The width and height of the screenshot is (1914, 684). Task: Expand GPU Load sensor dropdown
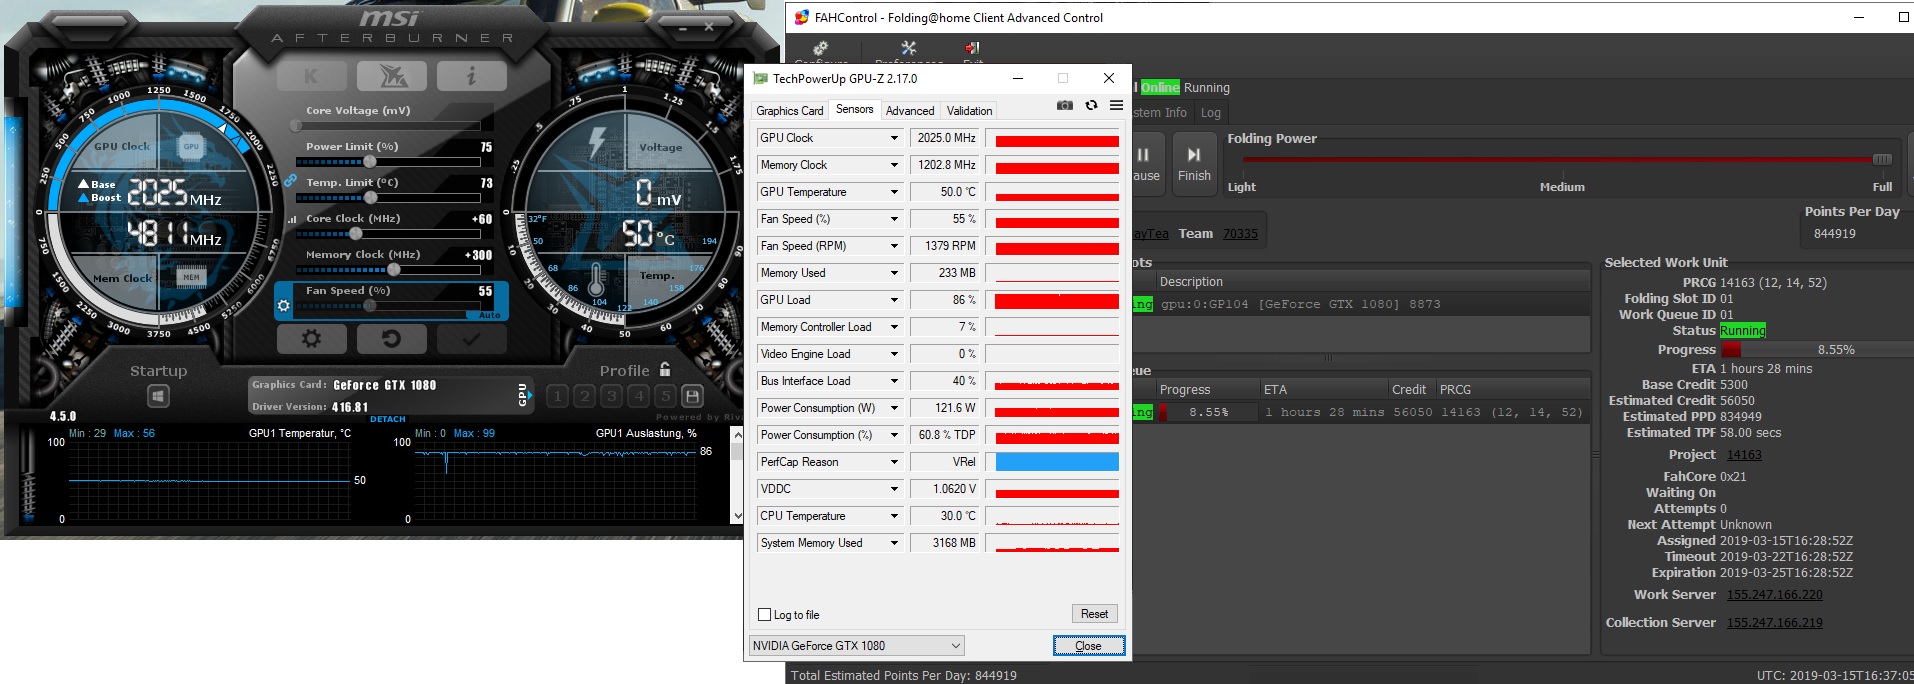(894, 300)
